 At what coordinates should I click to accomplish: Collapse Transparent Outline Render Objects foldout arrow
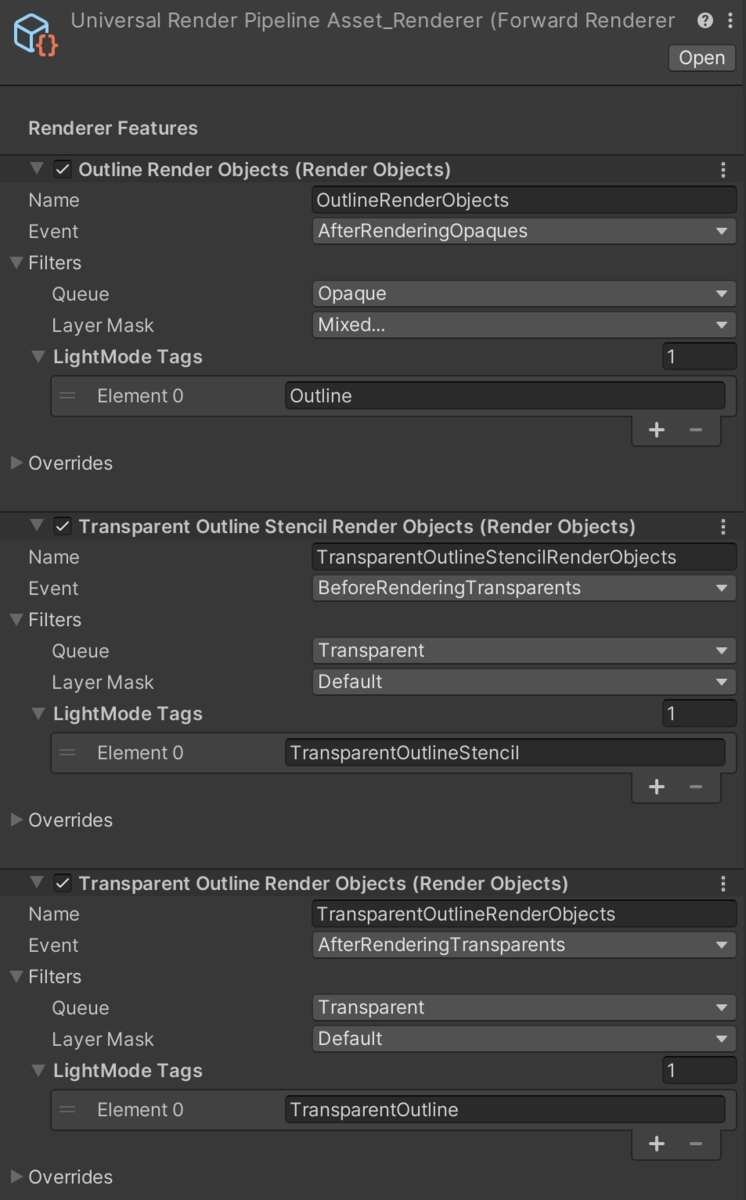pos(37,884)
